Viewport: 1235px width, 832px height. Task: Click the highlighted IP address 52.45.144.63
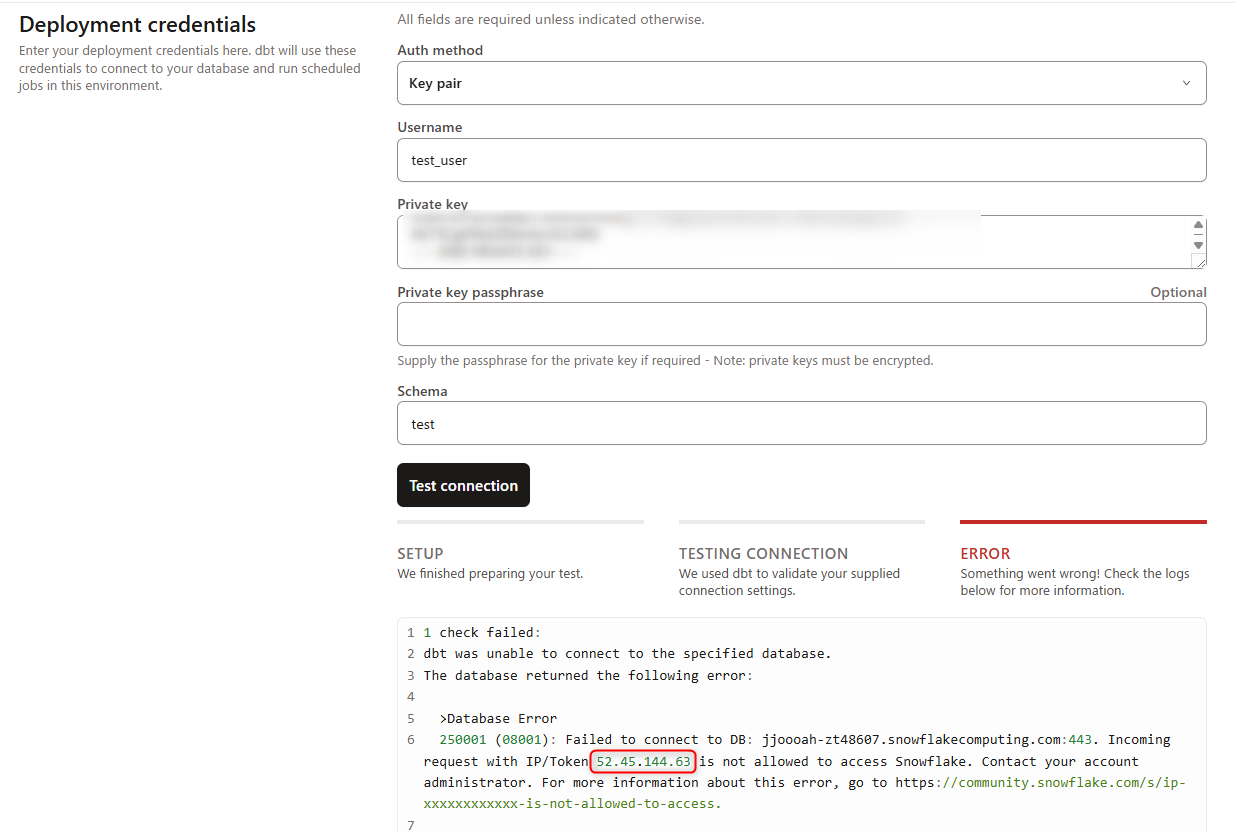tap(643, 761)
